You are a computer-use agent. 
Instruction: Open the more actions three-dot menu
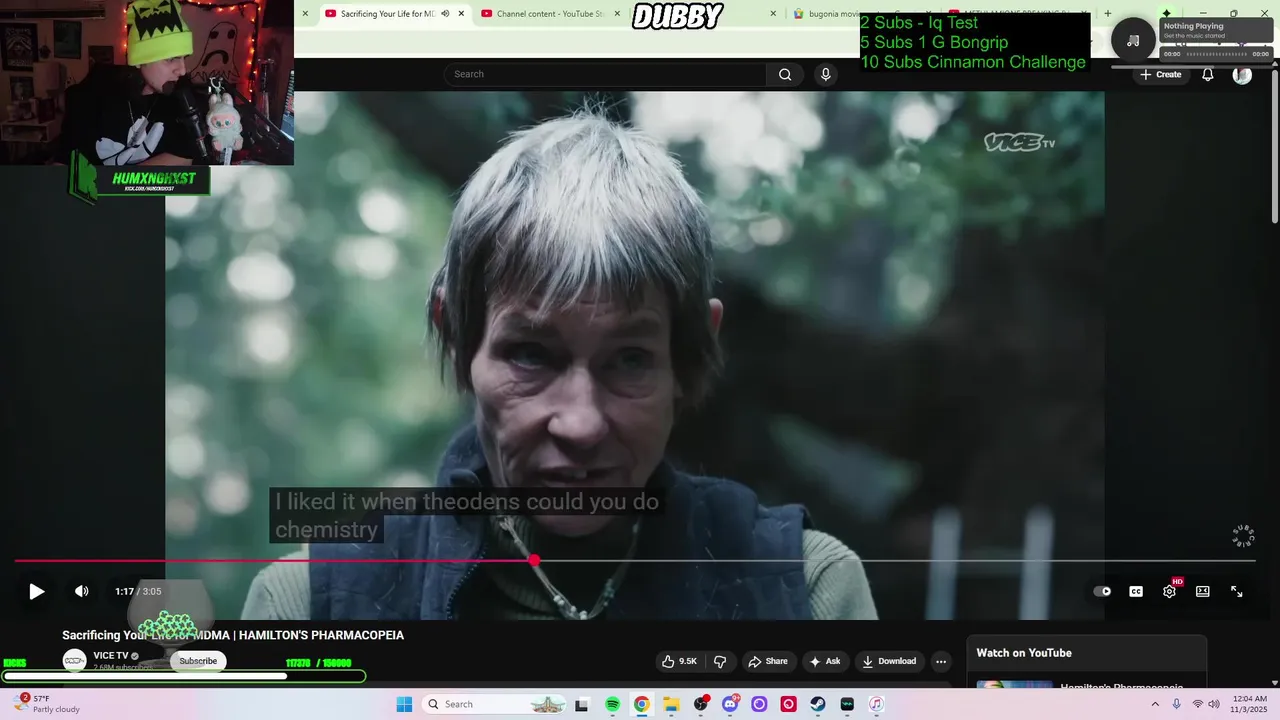pos(940,661)
